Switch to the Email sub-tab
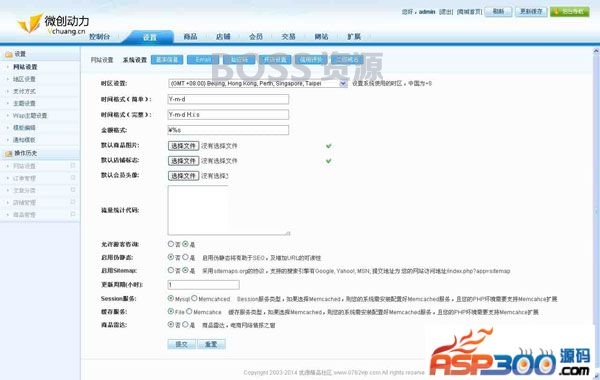Image resolution: width=600 pixels, height=380 pixels. tap(203, 60)
